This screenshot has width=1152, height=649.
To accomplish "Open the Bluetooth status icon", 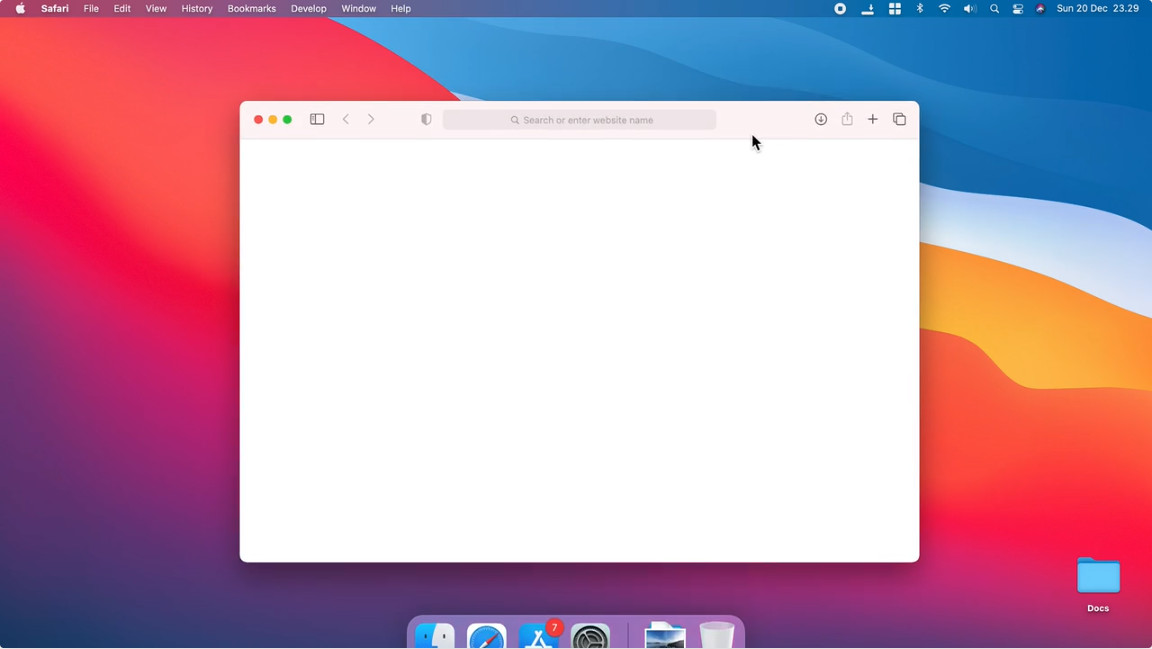I will click(x=920, y=9).
